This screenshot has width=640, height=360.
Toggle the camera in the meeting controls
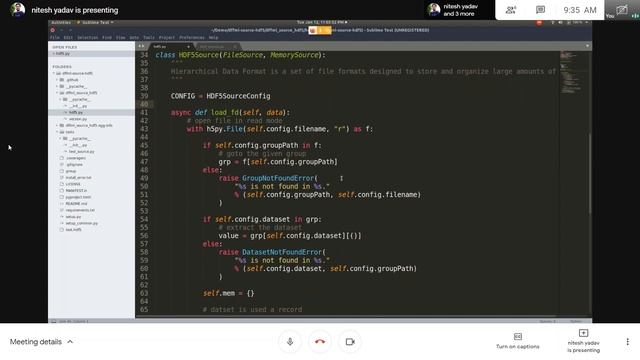click(350, 342)
